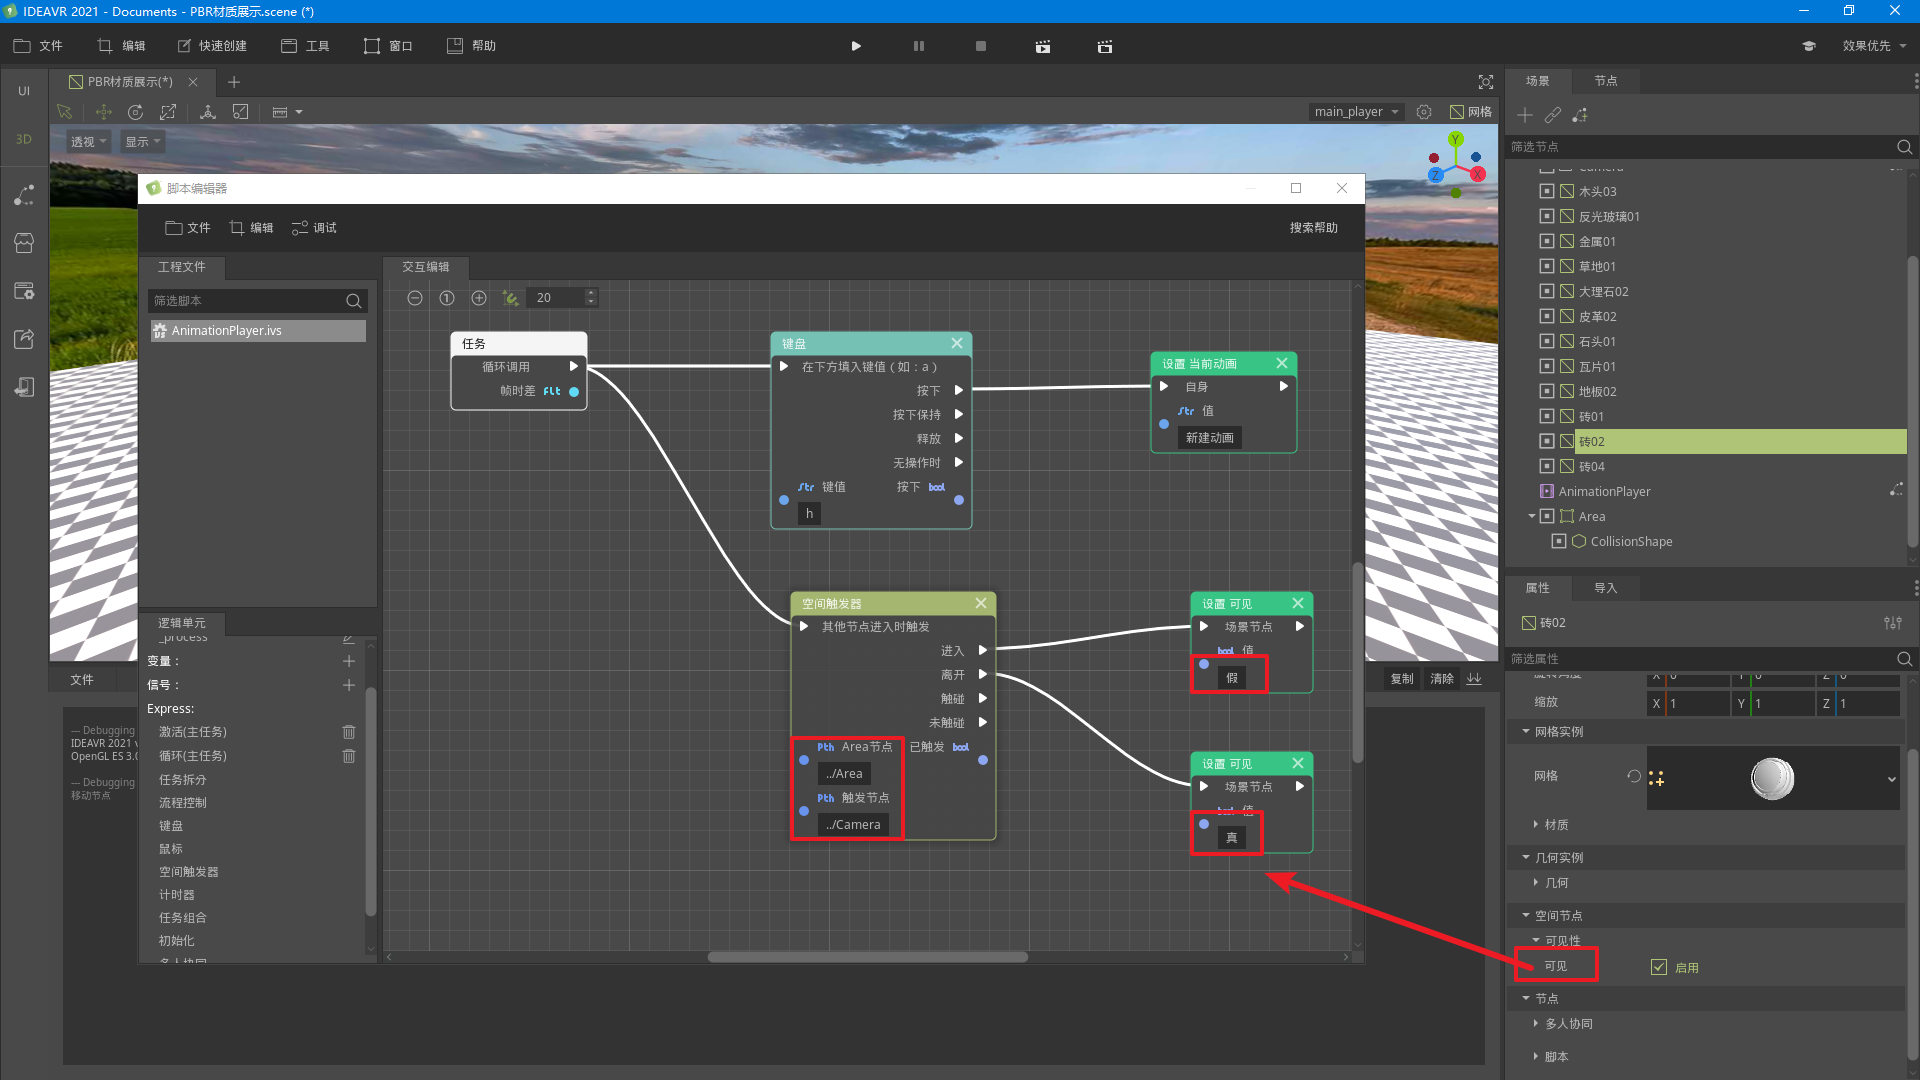Click the script icon beside AnimationPlayer node

1896,490
